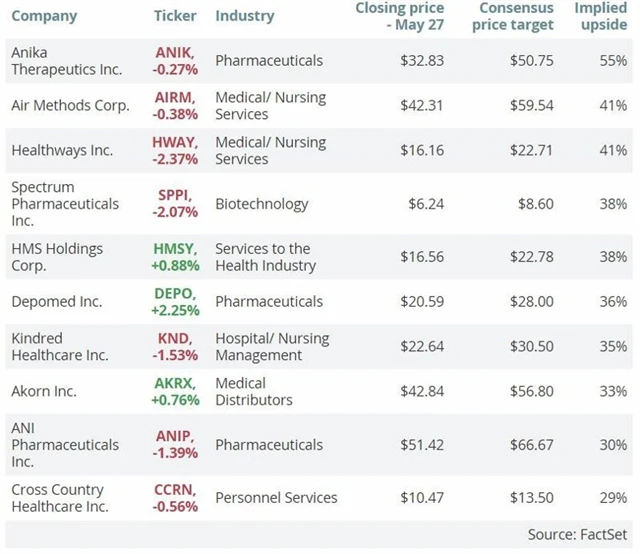Click the ANIK ticker link

177,52
